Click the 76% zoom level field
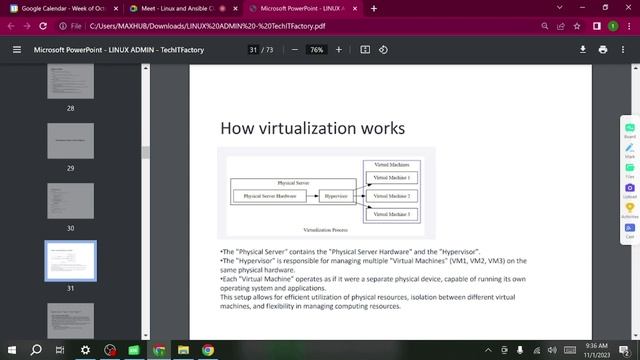The height and width of the screenshot is (360, 640). [x=316, y=50]
